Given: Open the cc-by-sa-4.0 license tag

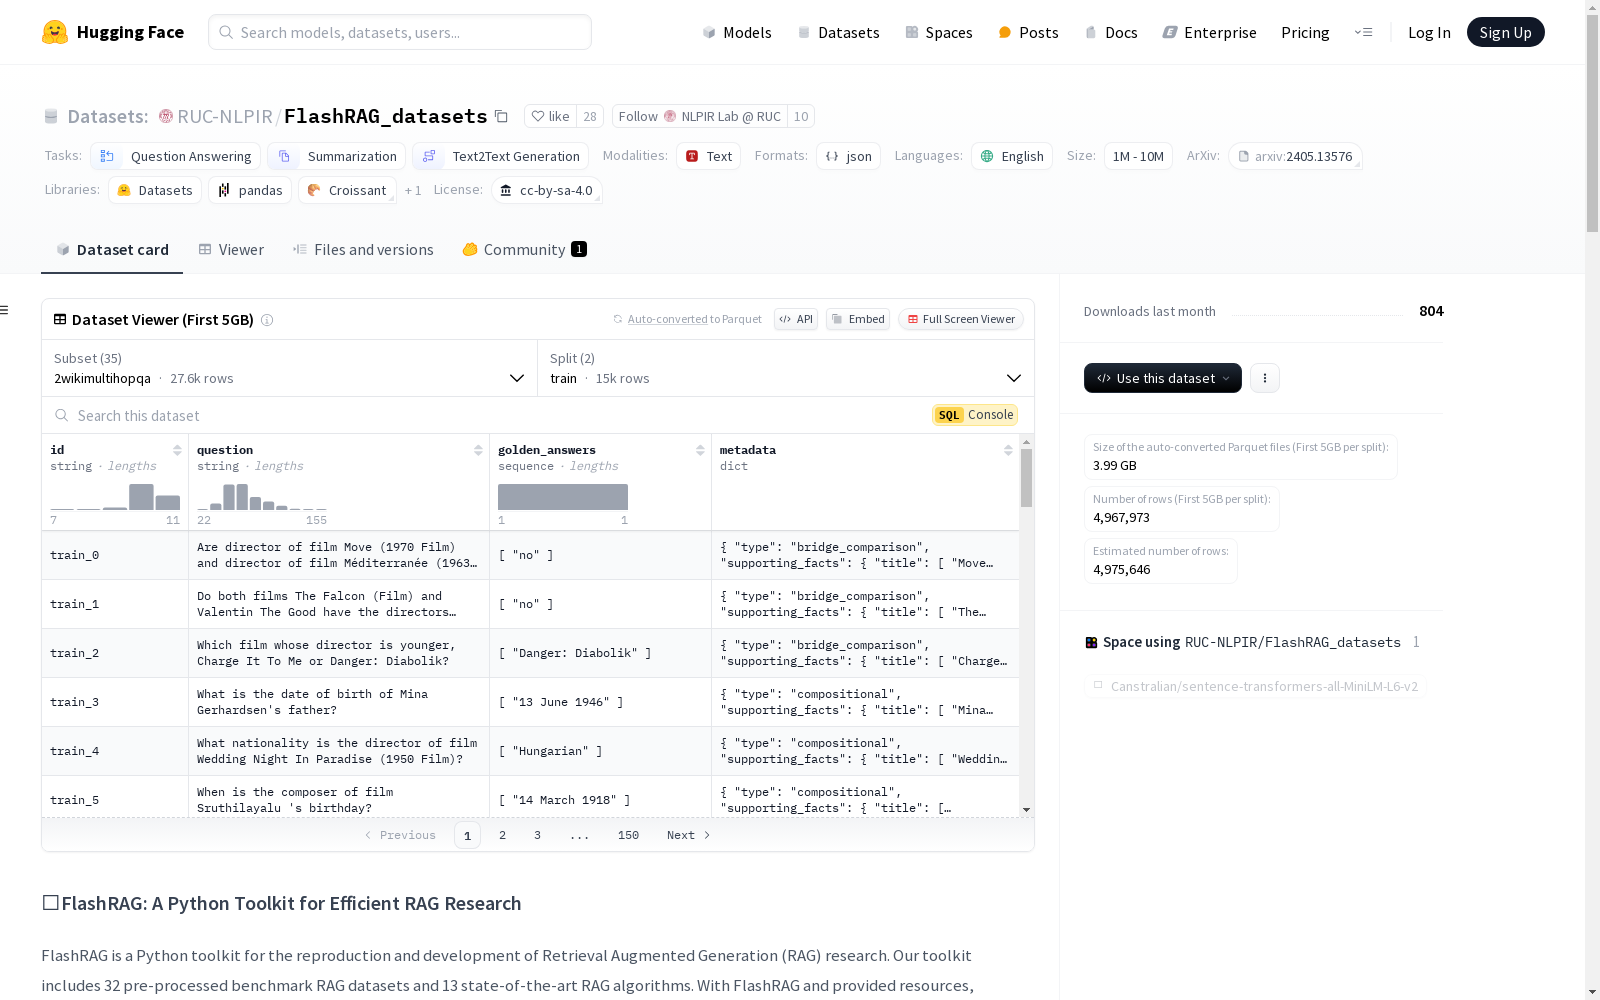Looking at the screenshot, I should (x=547, y=190).
